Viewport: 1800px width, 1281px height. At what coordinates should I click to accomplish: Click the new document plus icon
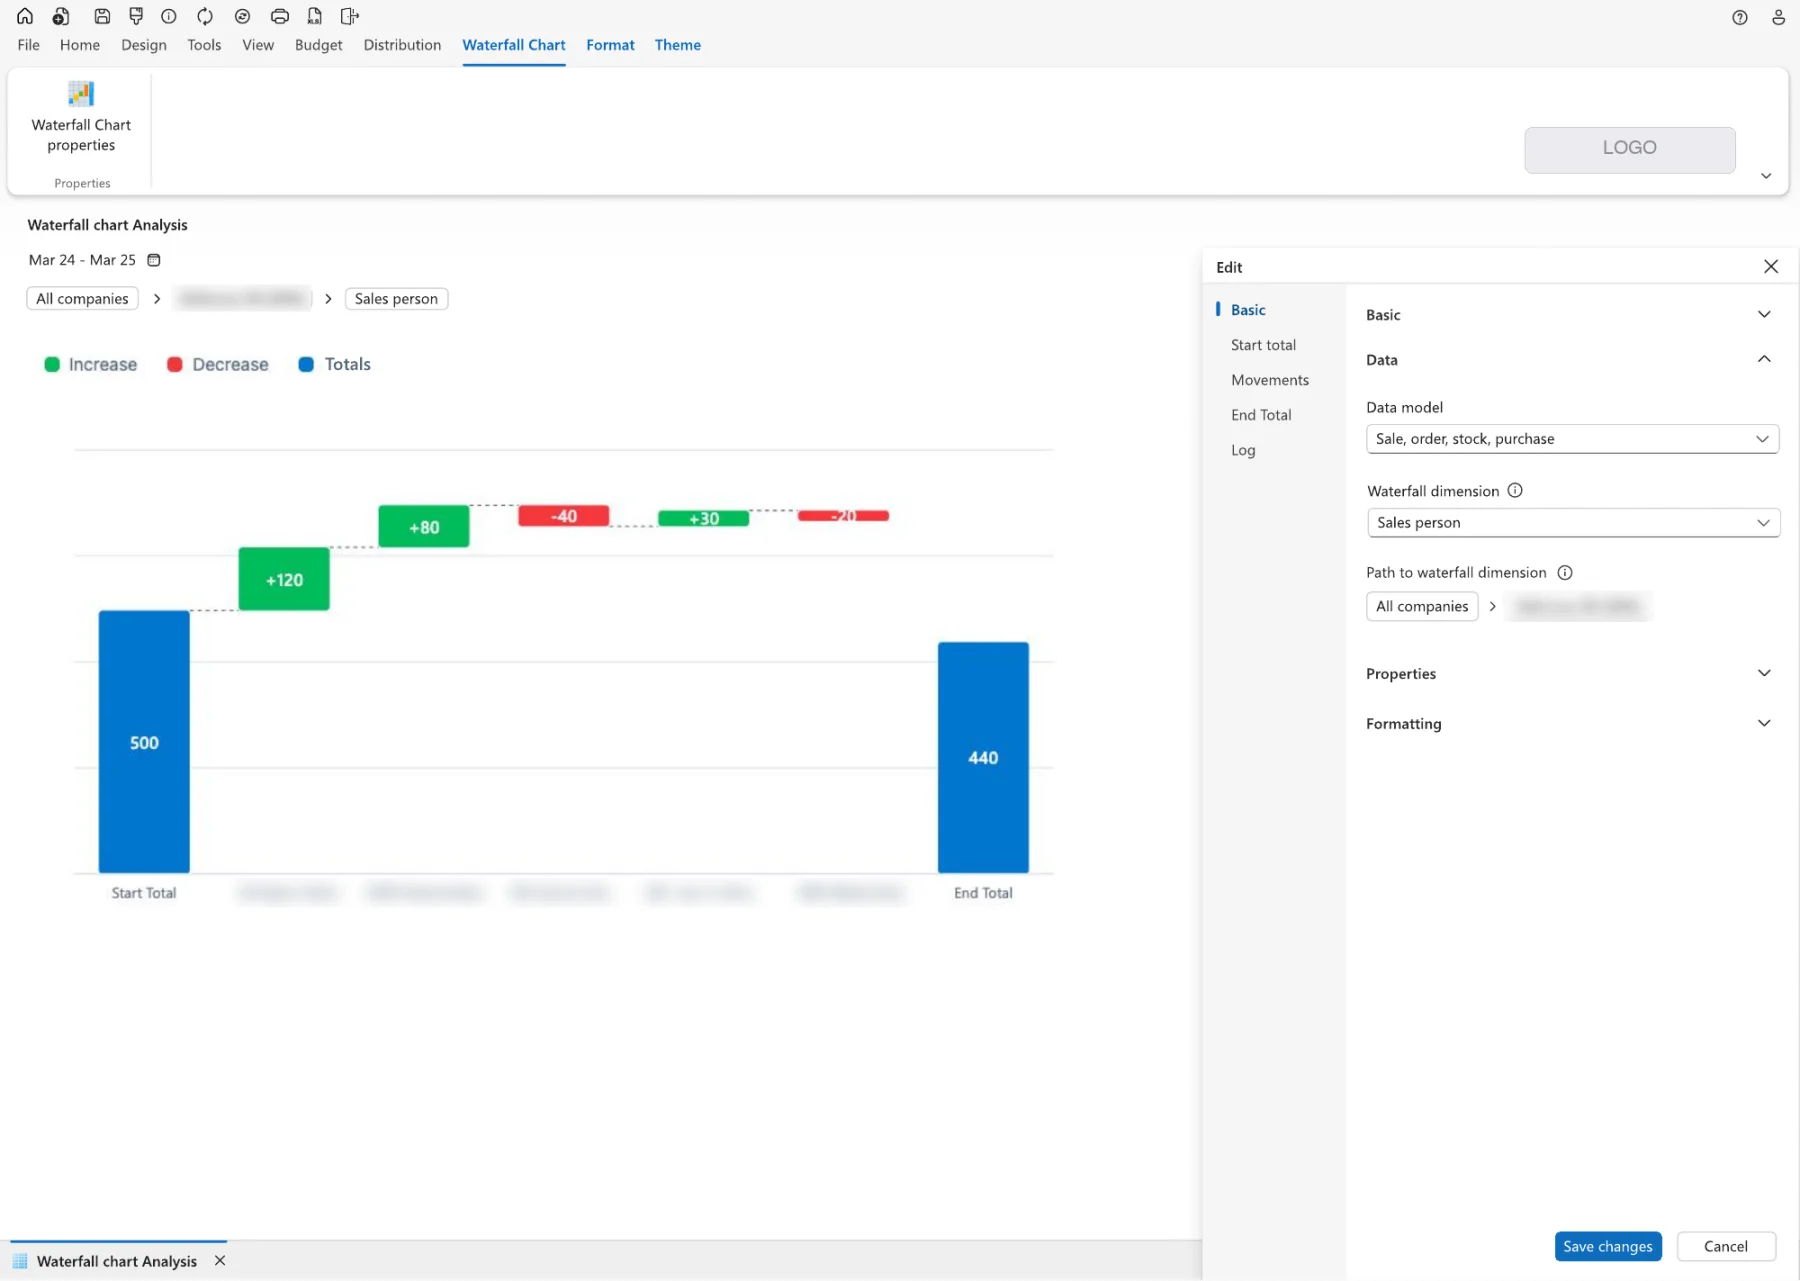pyautogui.click(x=61, y=16)
